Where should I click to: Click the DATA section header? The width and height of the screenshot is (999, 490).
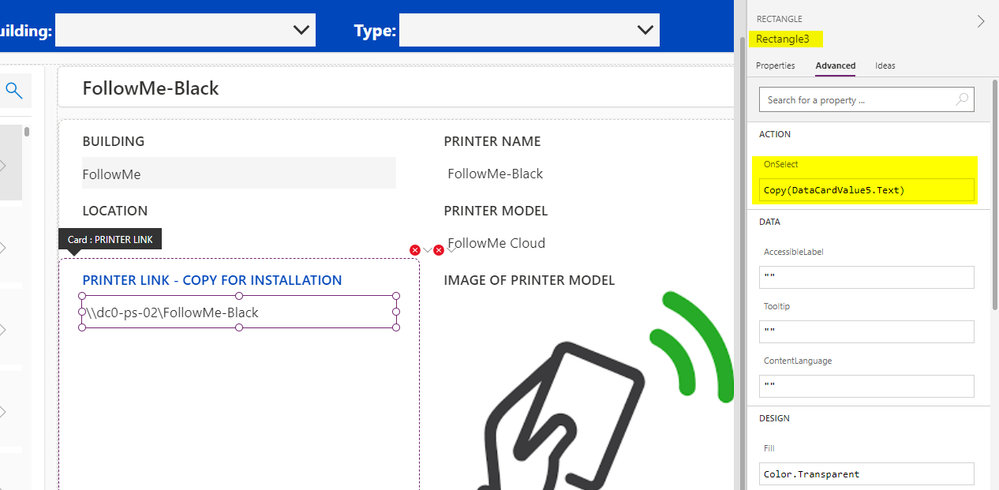tap(770, 222)
